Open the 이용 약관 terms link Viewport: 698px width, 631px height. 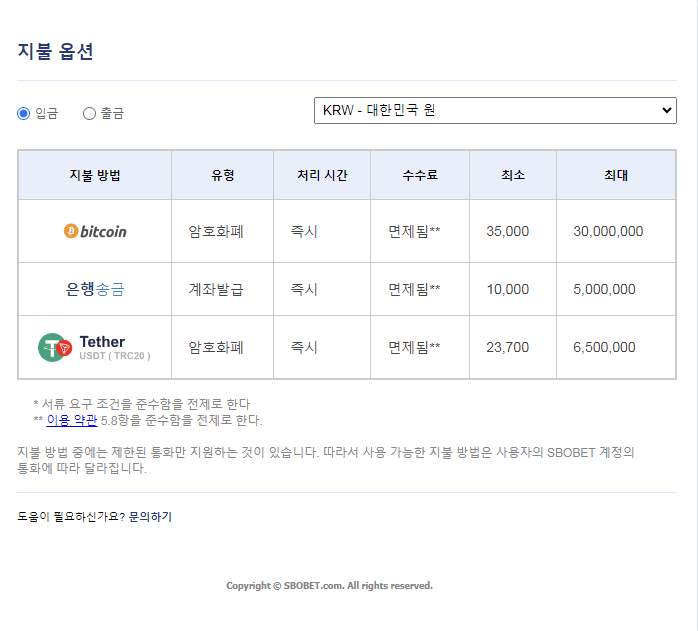(72, 420)
